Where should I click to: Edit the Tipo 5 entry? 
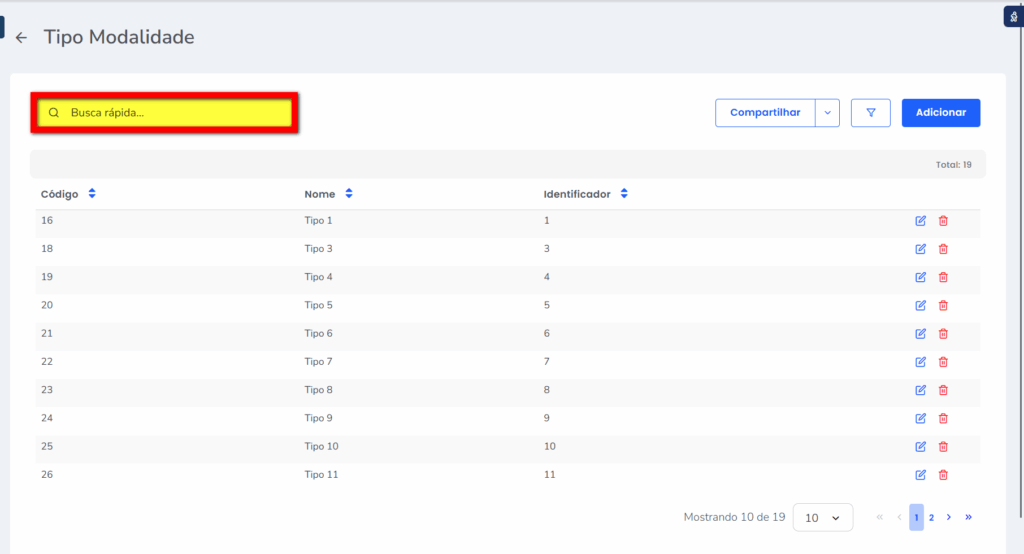point(920,305)
